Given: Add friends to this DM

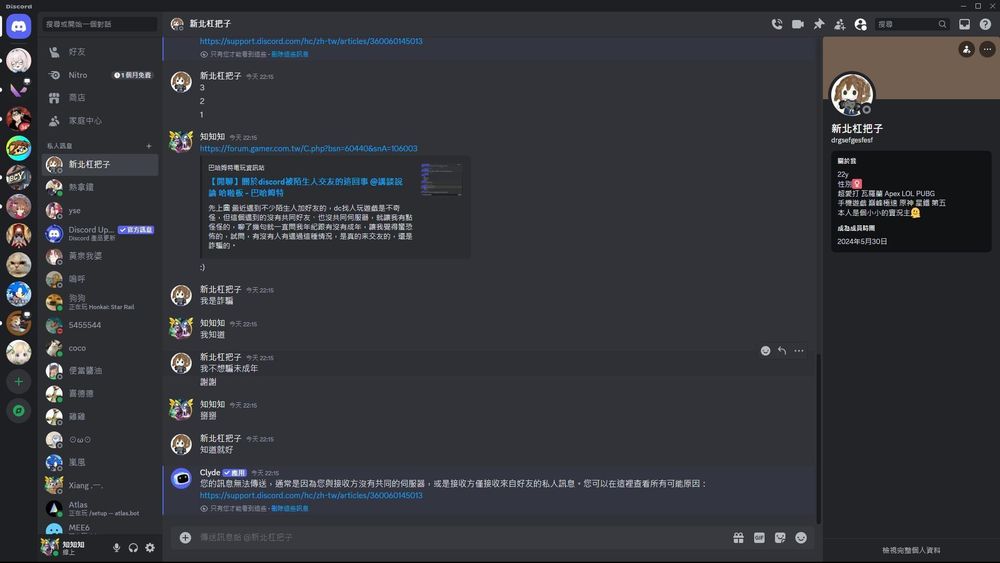Looking at the screenshot, I should pos(839,24).
